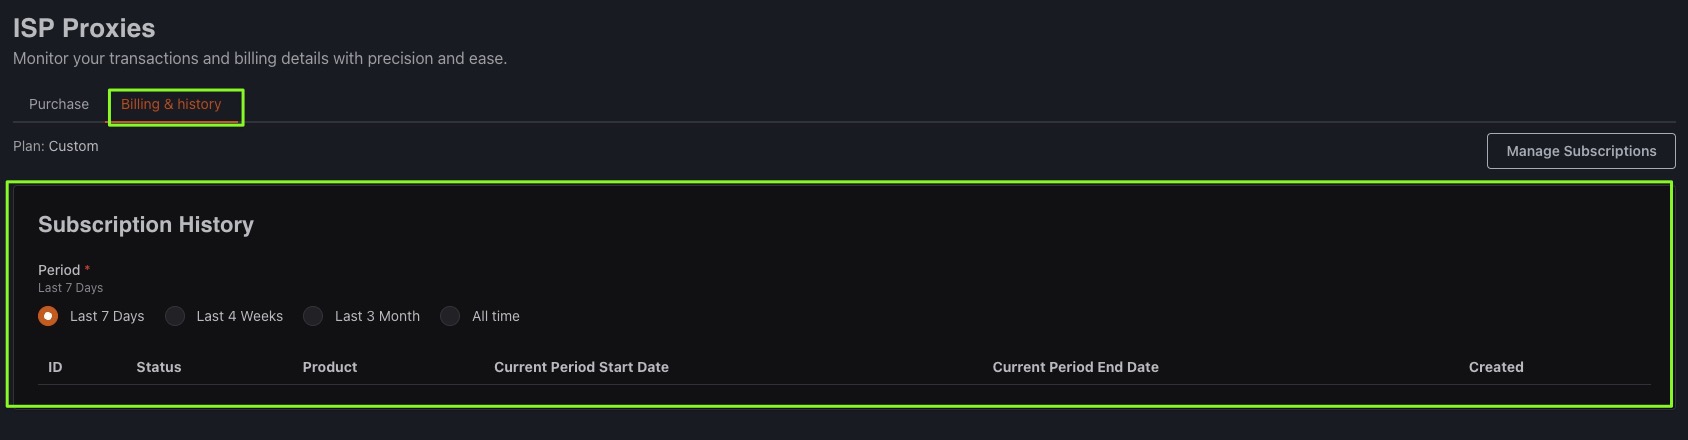Click the page subtitle about monitoring transactions
Viewport: 1688px width, 440px height.
[260, 58]
